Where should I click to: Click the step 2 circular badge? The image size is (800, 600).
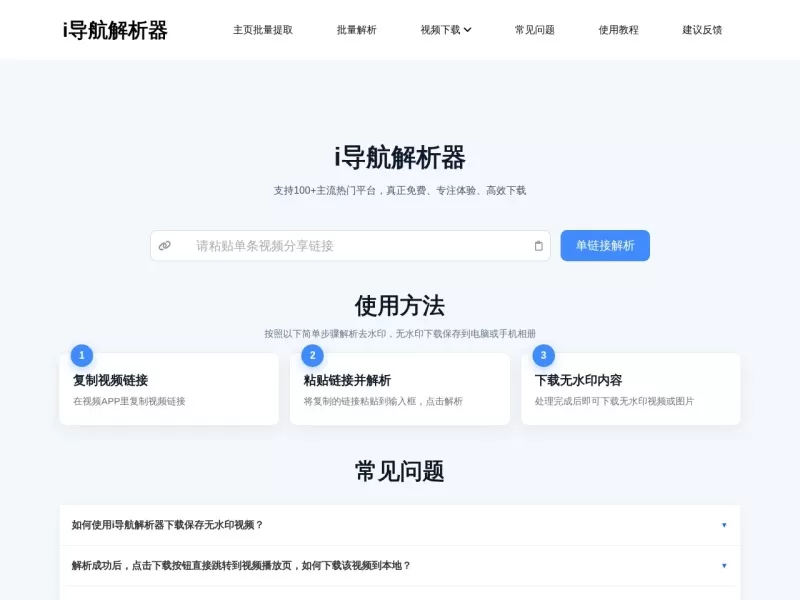tap(312, 355)
